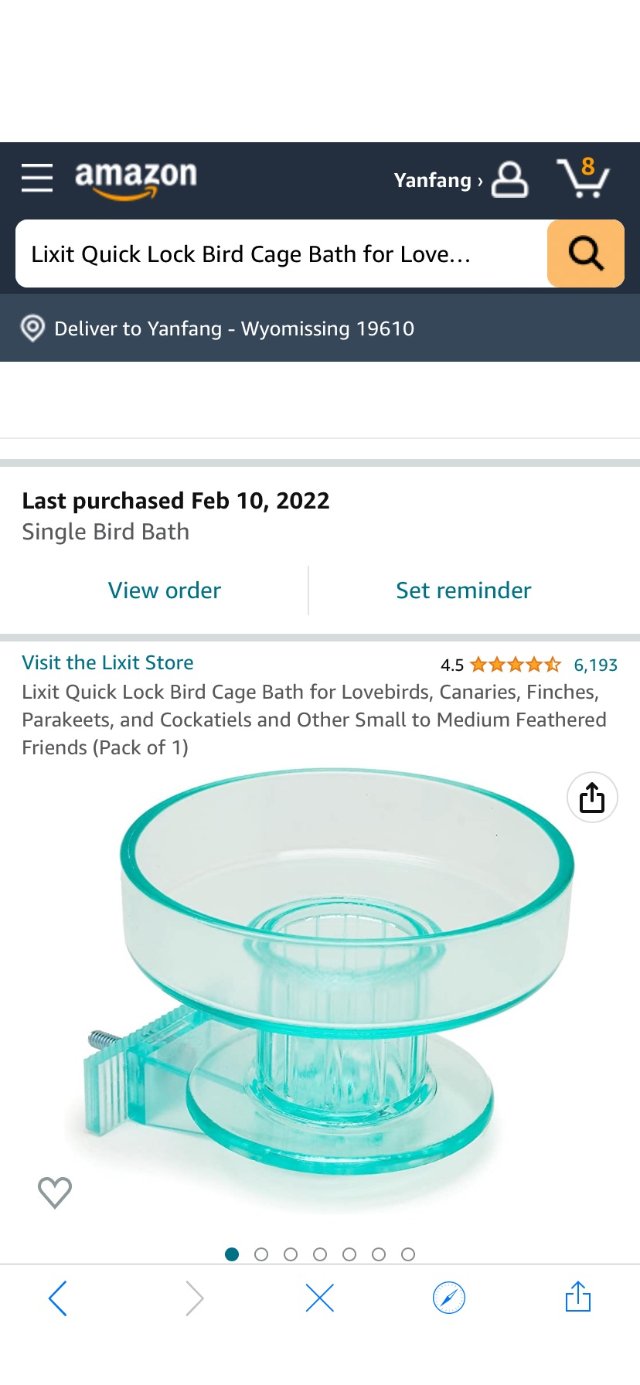Open the hamburger navigation menu
The image size is (640, 1385).
pyautogui.click(x=37, y=180)
